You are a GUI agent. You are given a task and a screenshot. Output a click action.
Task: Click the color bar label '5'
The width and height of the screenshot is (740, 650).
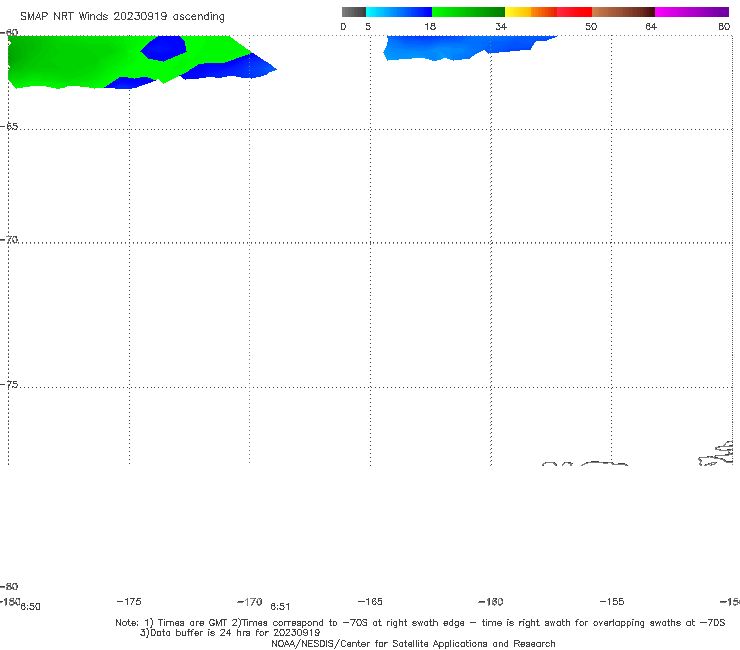pyautogui.click(x=368, y=27)
